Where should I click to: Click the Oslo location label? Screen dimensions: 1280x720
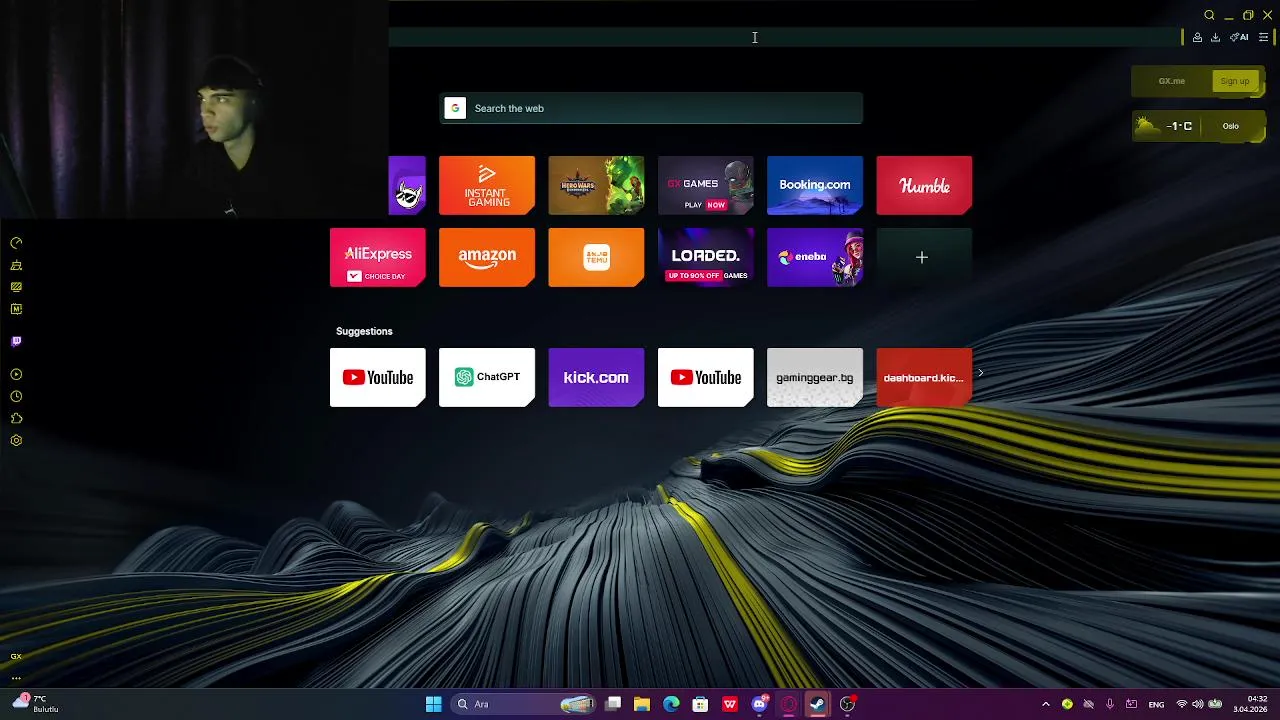point(1230,126)
